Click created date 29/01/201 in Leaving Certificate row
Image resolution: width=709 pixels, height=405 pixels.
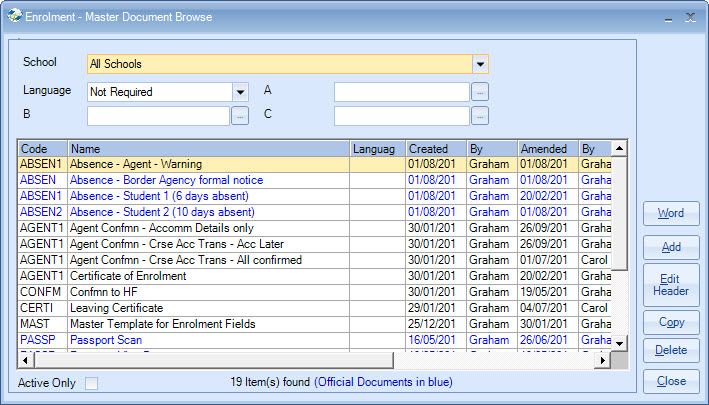pos(436,308)
